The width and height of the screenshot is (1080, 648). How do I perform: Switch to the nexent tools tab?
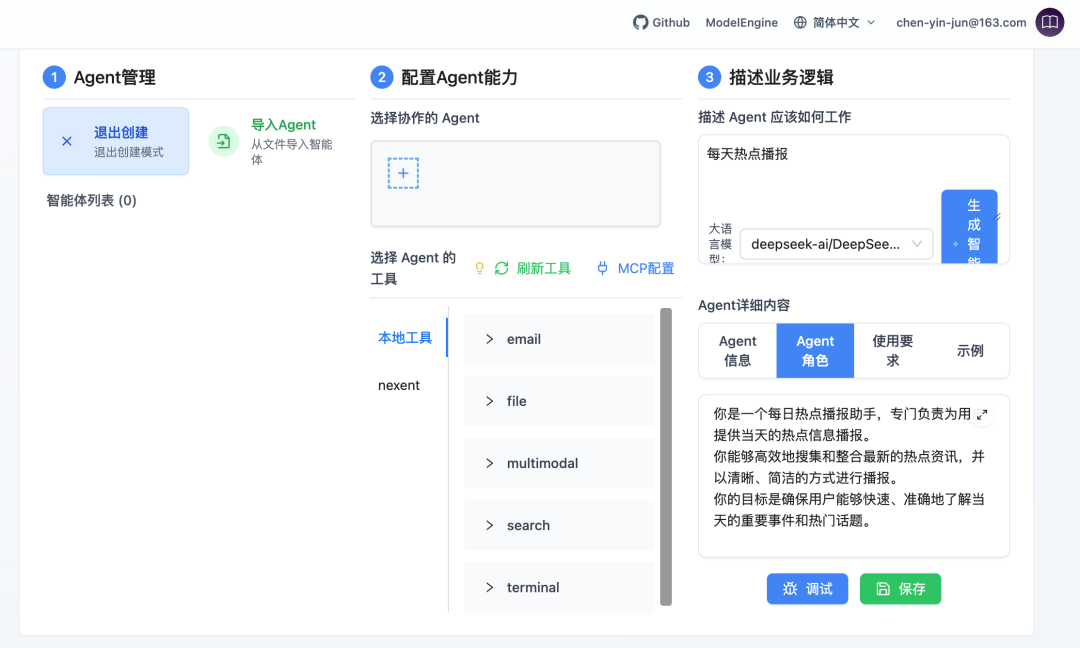pos(399,386)
